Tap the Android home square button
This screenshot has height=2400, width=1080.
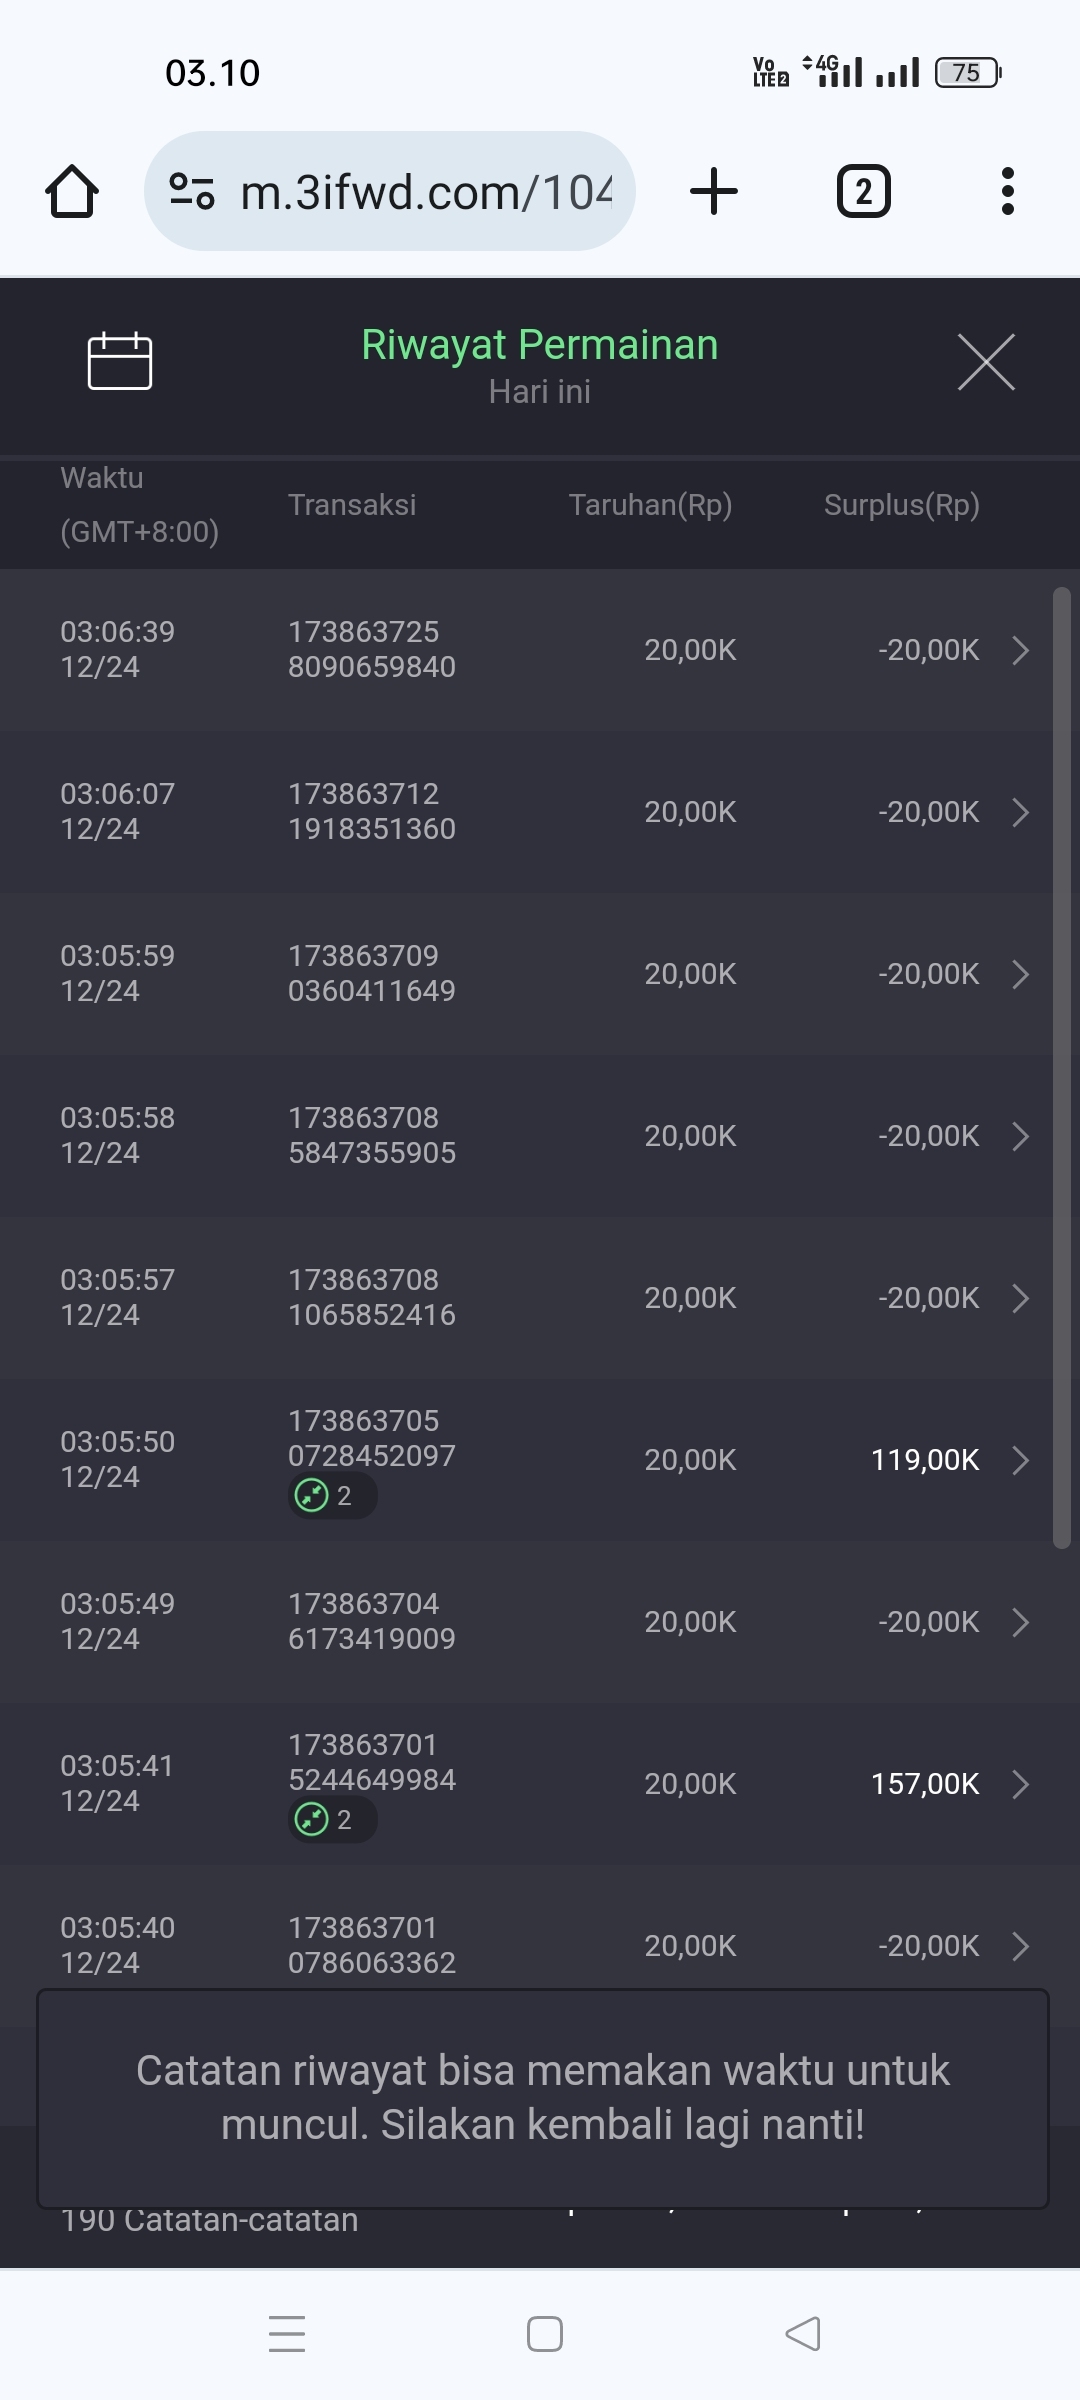tap(545, 2334)
